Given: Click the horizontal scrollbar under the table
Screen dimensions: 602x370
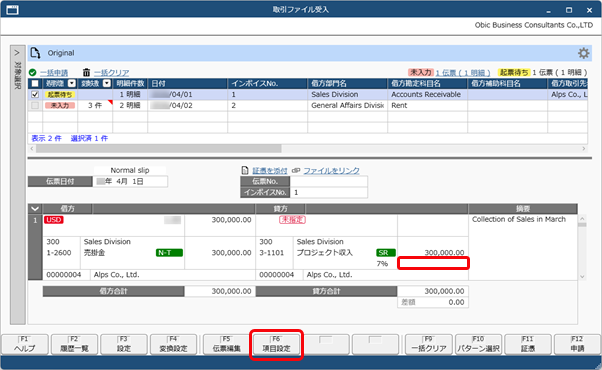Looking at the screenshot, I should click(159, 149).
